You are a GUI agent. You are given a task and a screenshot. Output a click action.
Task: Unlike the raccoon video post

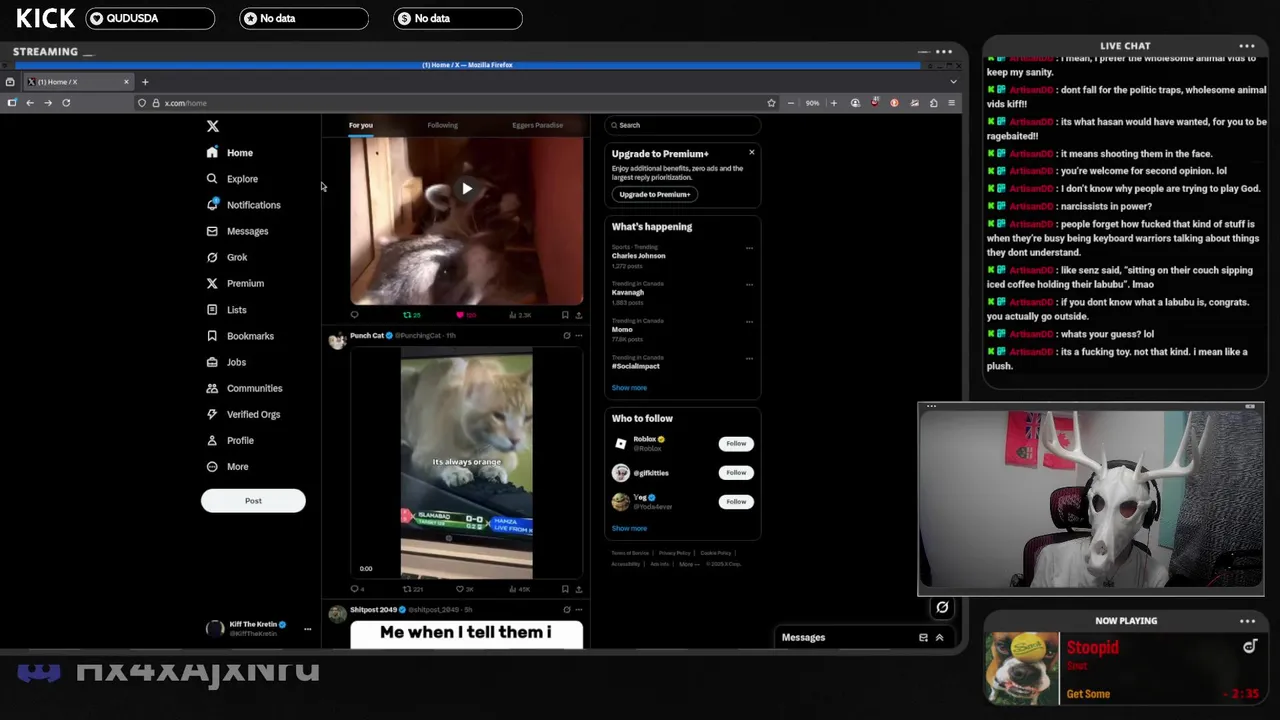point(465,315)
